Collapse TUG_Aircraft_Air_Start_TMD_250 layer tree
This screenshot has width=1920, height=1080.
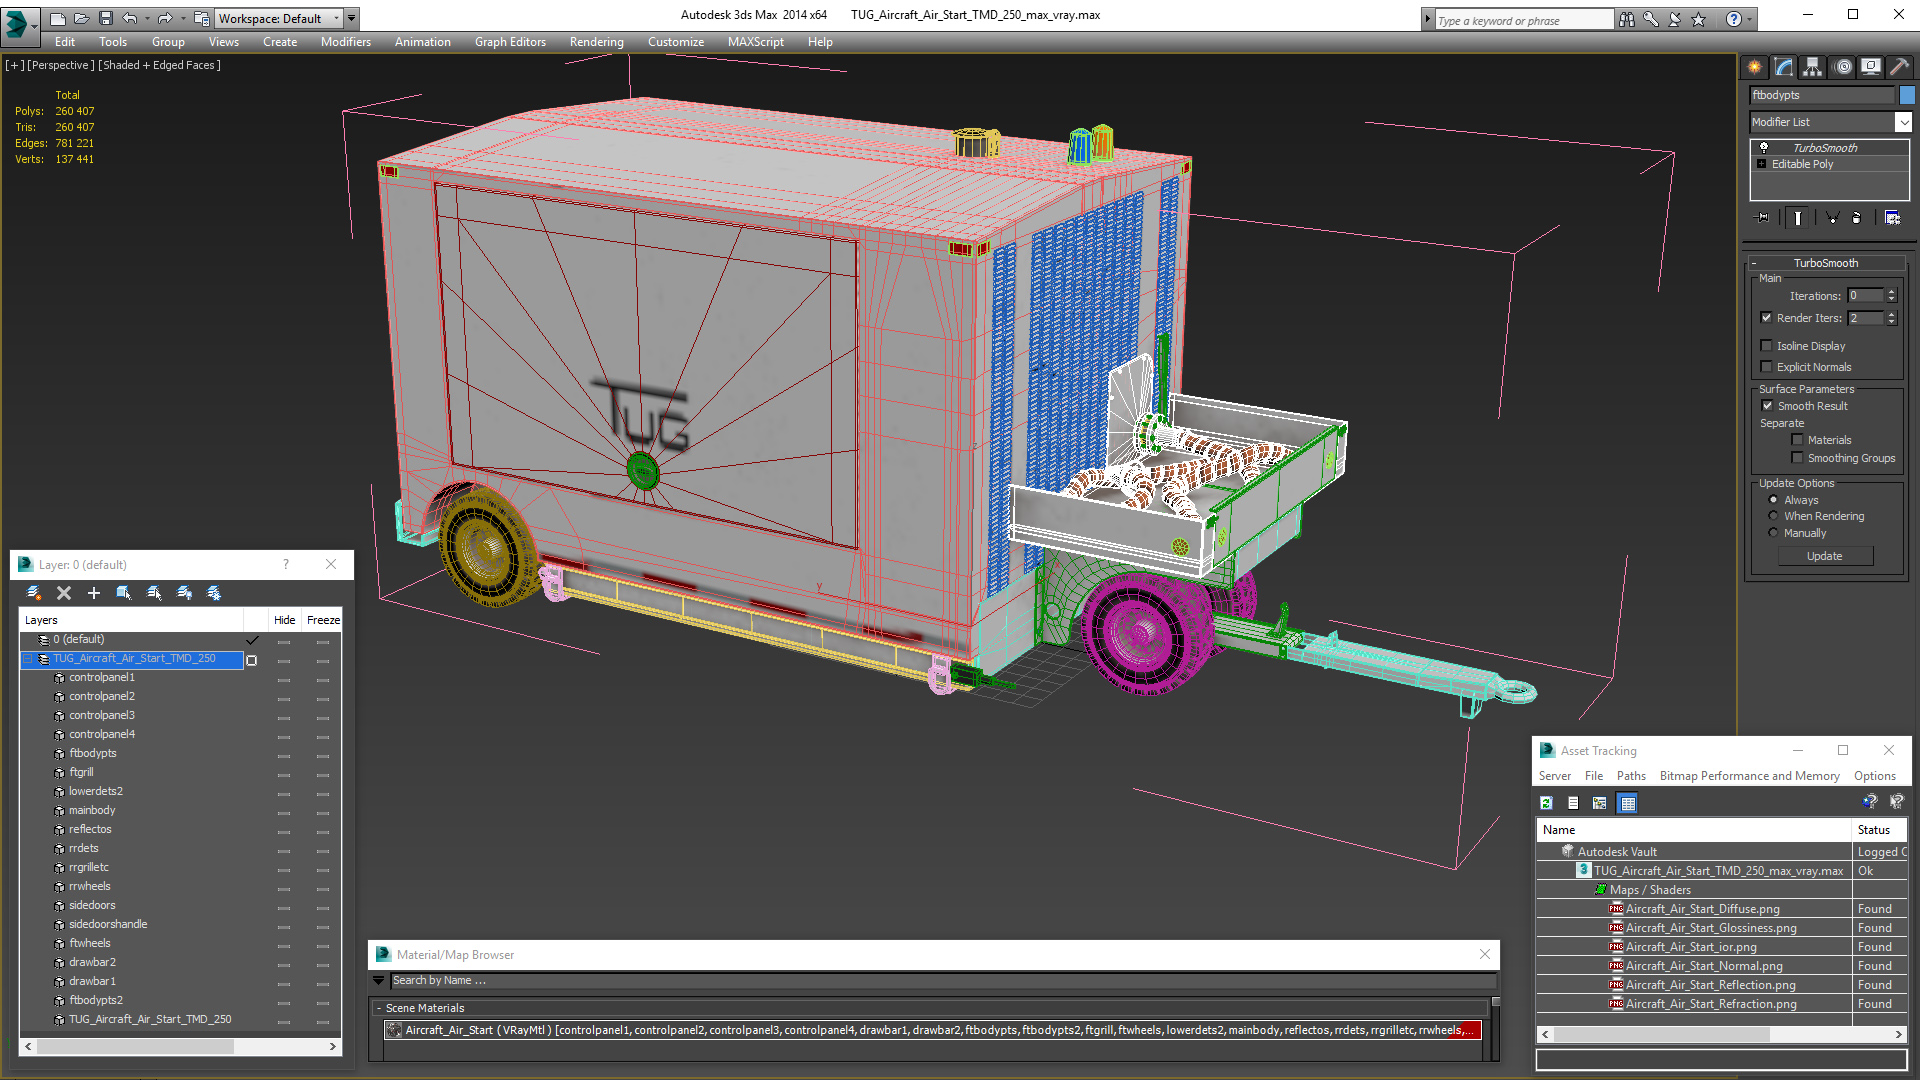pos(28,659)
